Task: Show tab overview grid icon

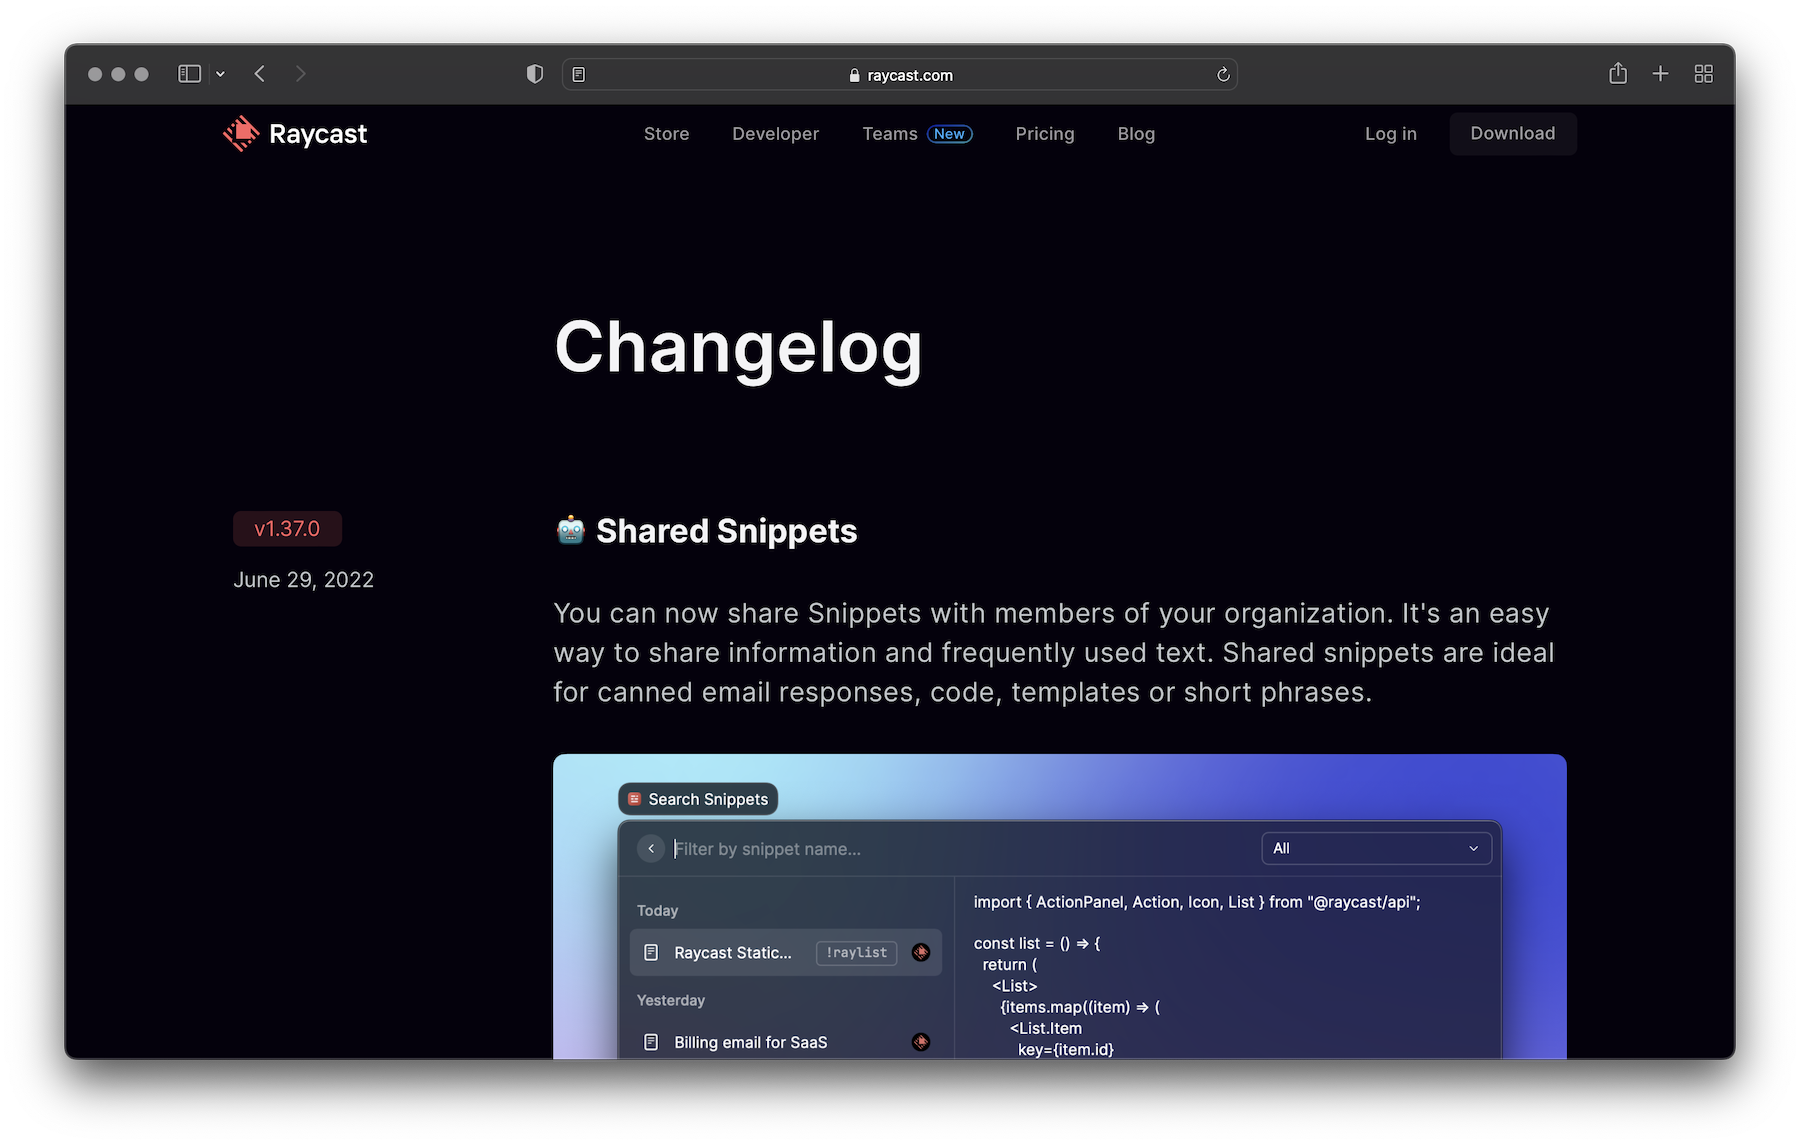Action: click(x=1704, y=74)
